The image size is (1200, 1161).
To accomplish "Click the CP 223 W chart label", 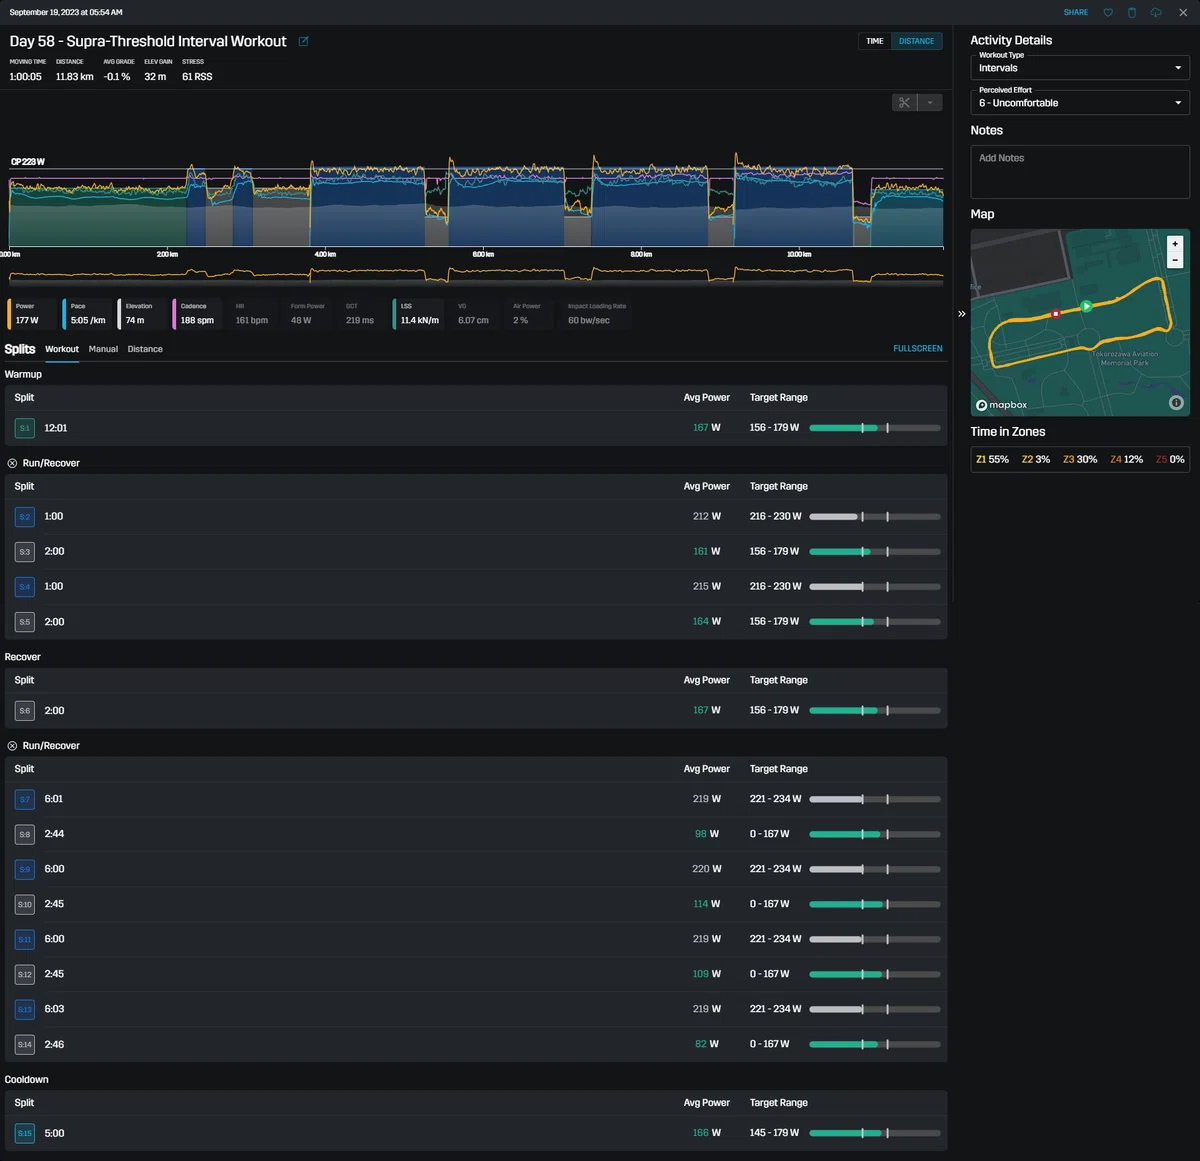I will tap(28, 161).
